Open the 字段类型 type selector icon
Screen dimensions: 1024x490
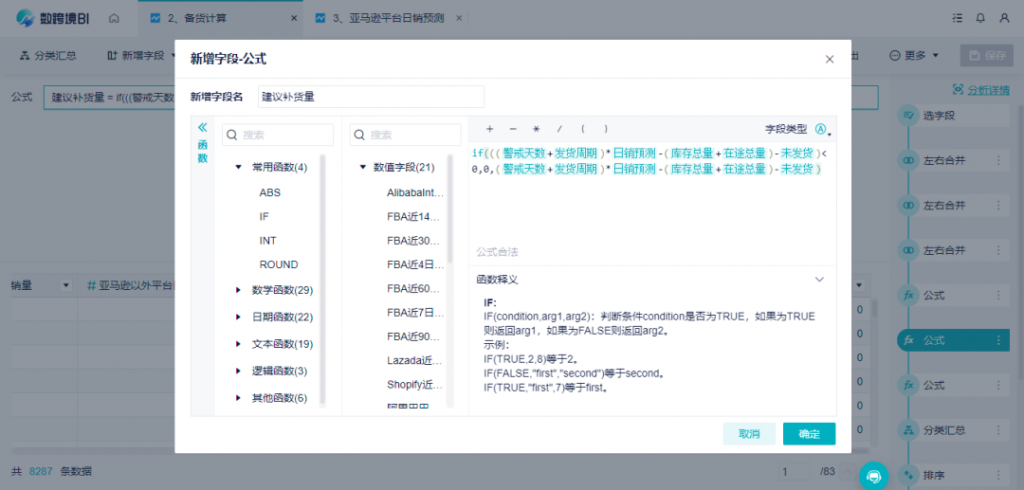[823, 129]
